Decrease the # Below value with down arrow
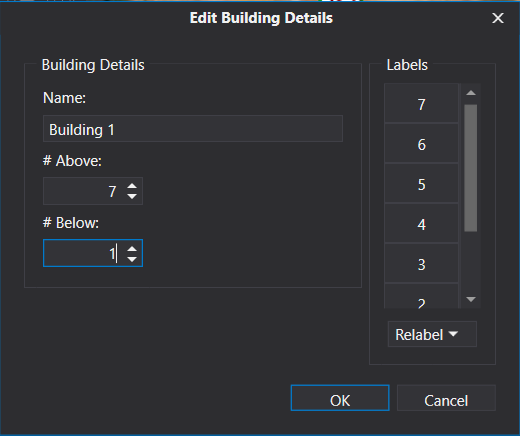 click(132, 259)
